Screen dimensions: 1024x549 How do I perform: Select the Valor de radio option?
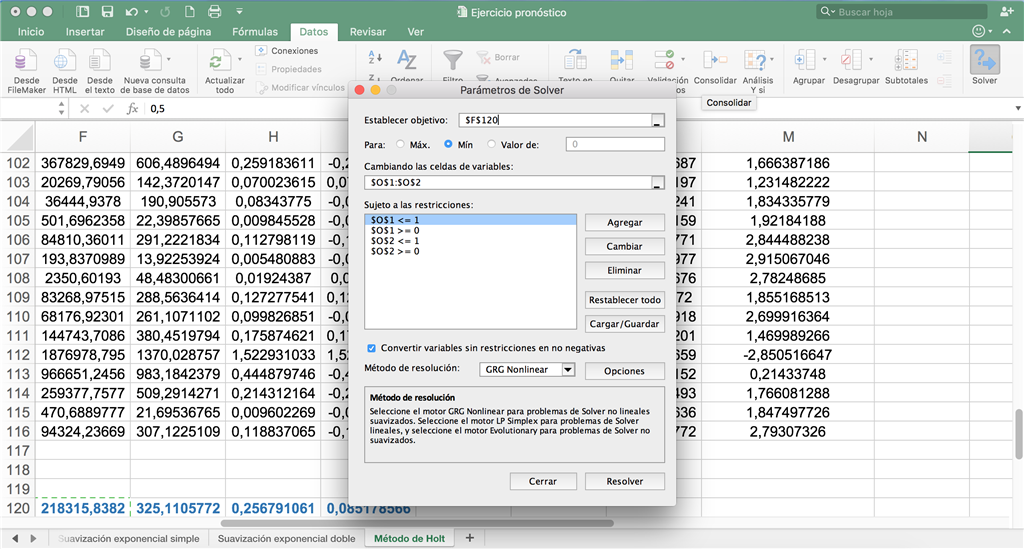click(x=493, y=144)
